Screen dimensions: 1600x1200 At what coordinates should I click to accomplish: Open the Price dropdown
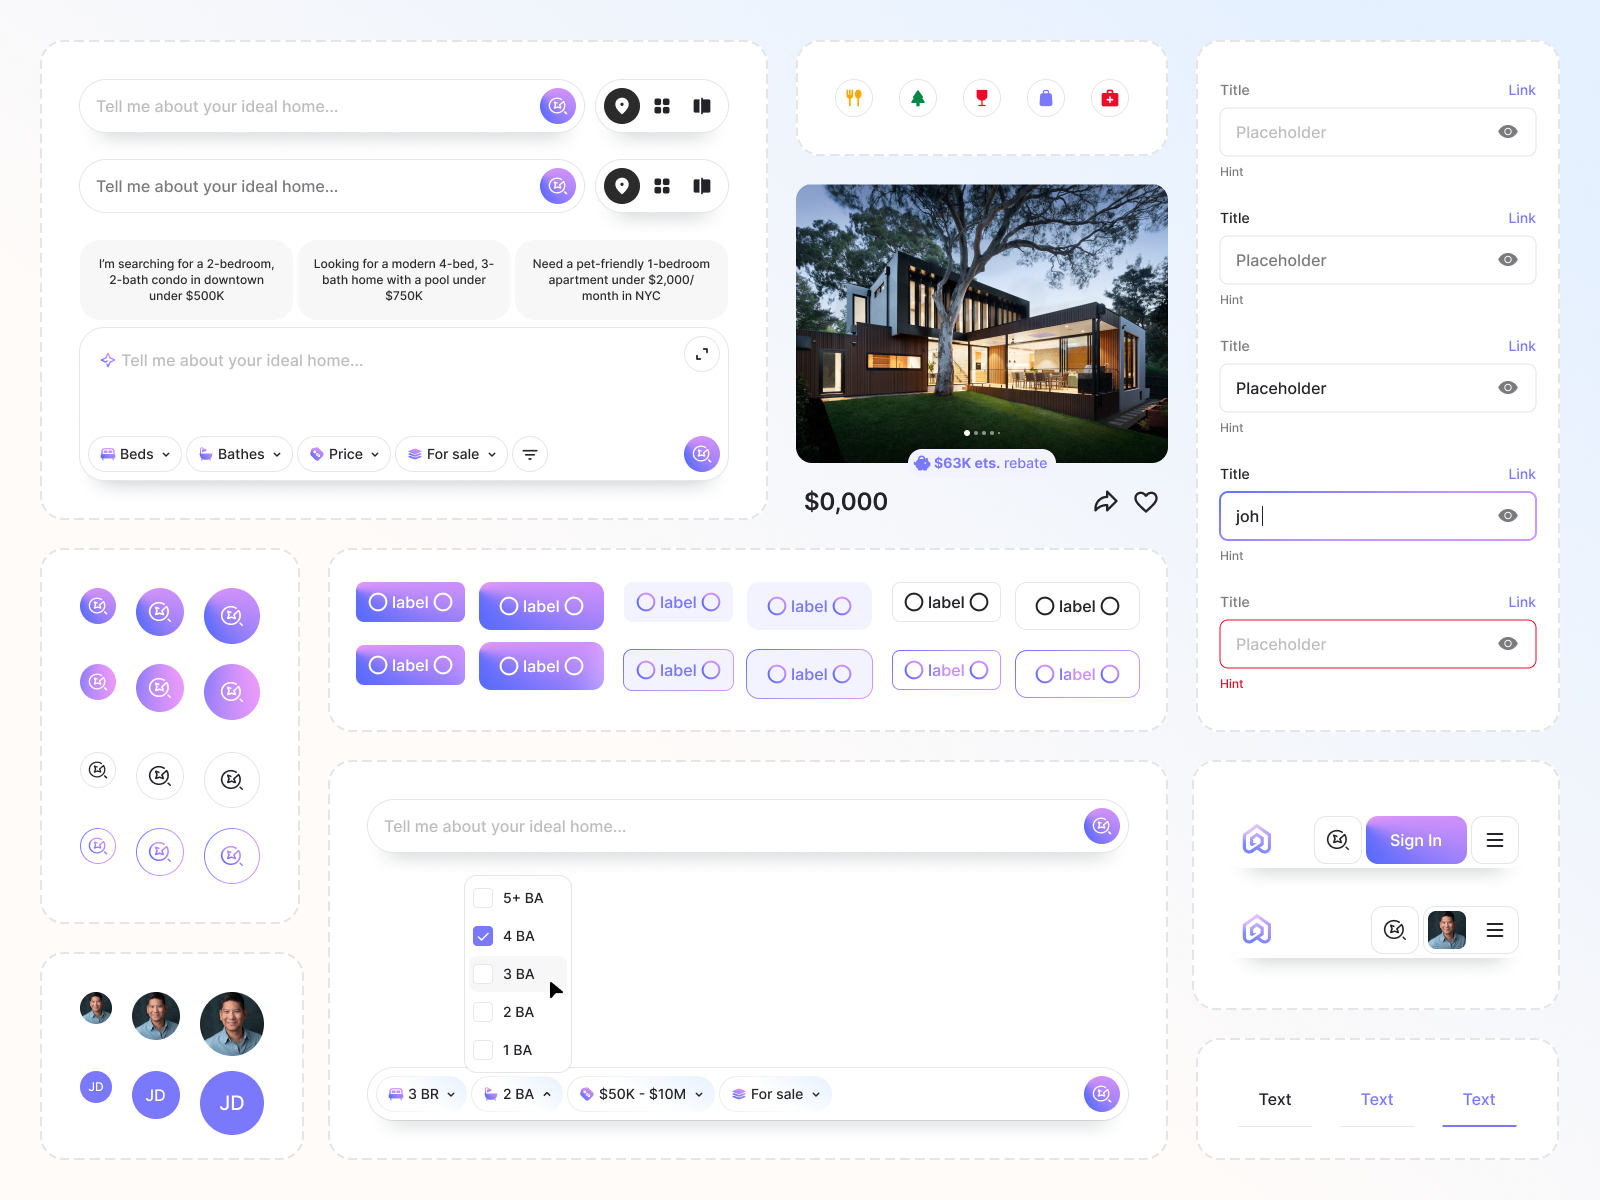point(344,454)
